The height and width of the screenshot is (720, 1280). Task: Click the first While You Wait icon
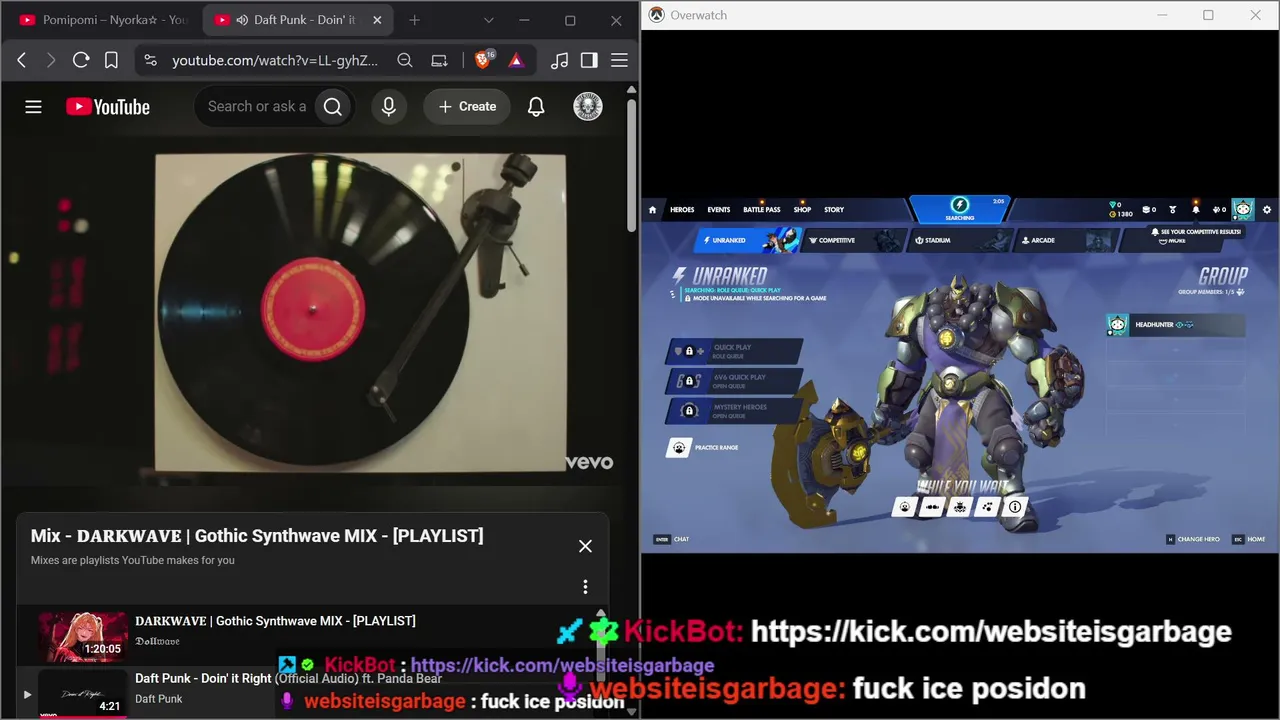pyautogui.click(x=905, y=507)
